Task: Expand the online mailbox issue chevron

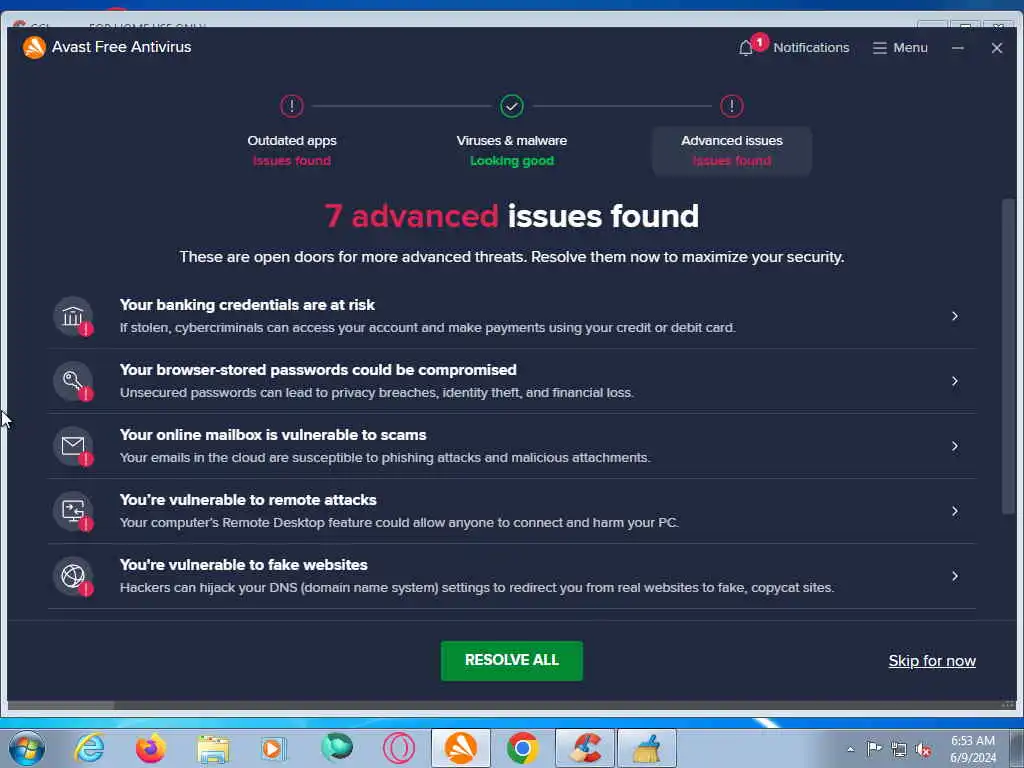Action: tap(955, 446)
